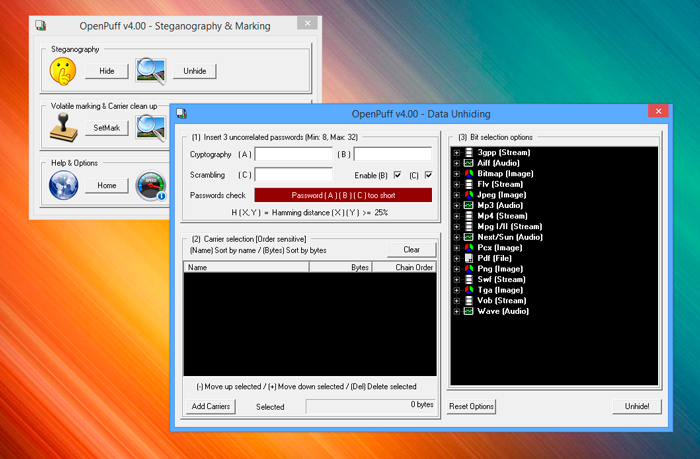700x459 pixels.
Task: Close the Data Unhiding window
Action: [x=658, y=111]
